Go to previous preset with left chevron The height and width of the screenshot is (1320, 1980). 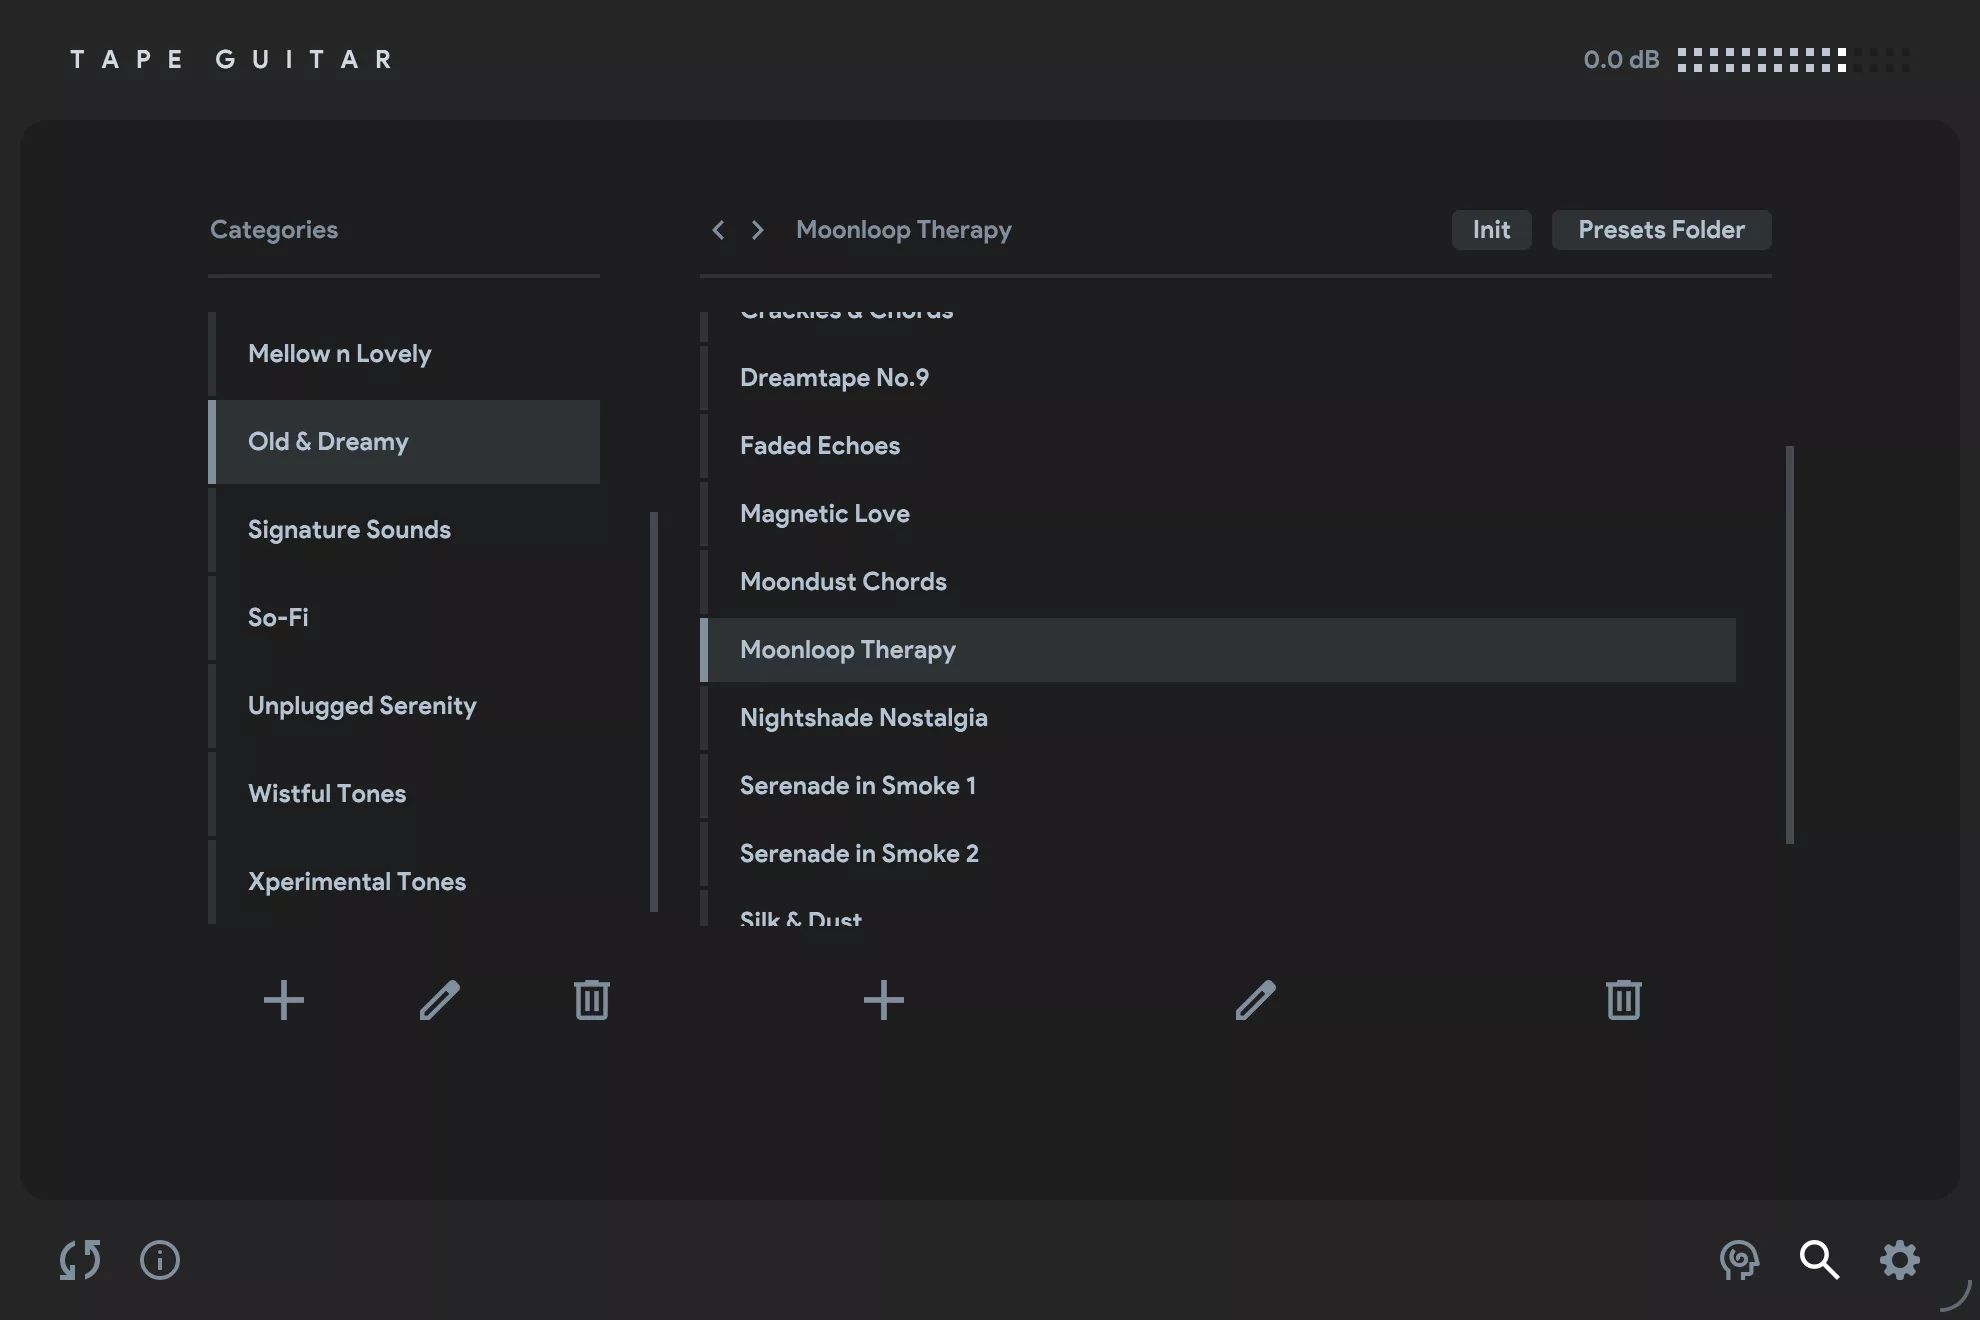coord(718,230)
